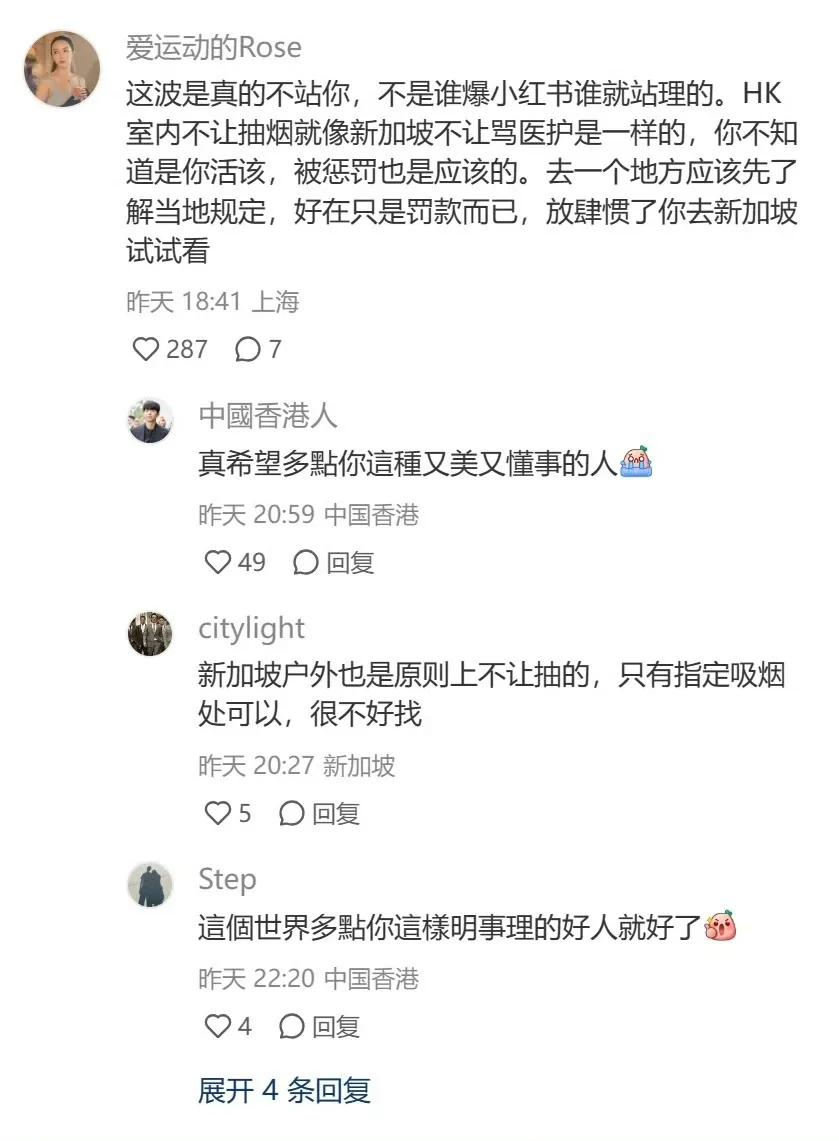Select 回复 text under 中國香港人's comment
Screen dimensions: 839x1141
(350, 562)
